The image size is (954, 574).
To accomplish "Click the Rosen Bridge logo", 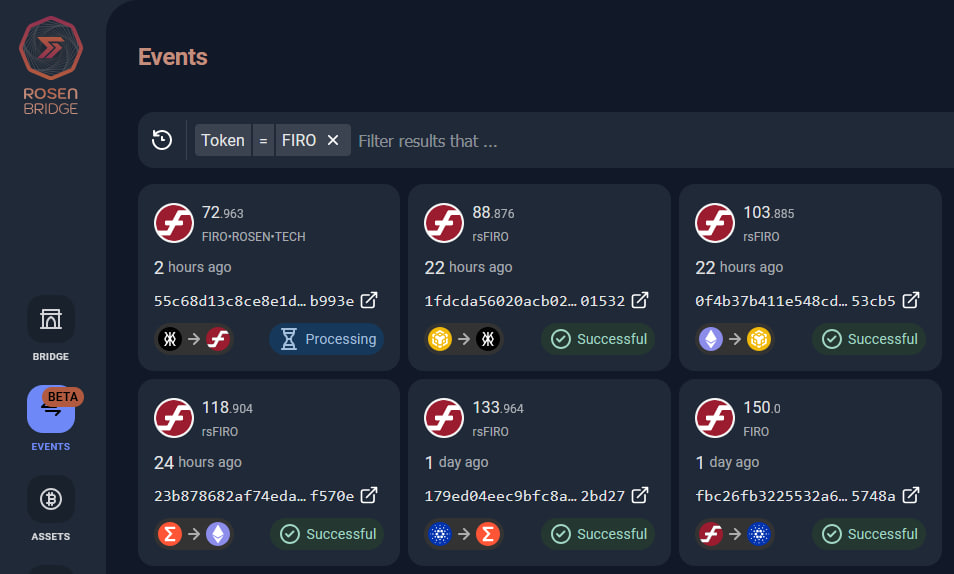I will click(50, 66).
